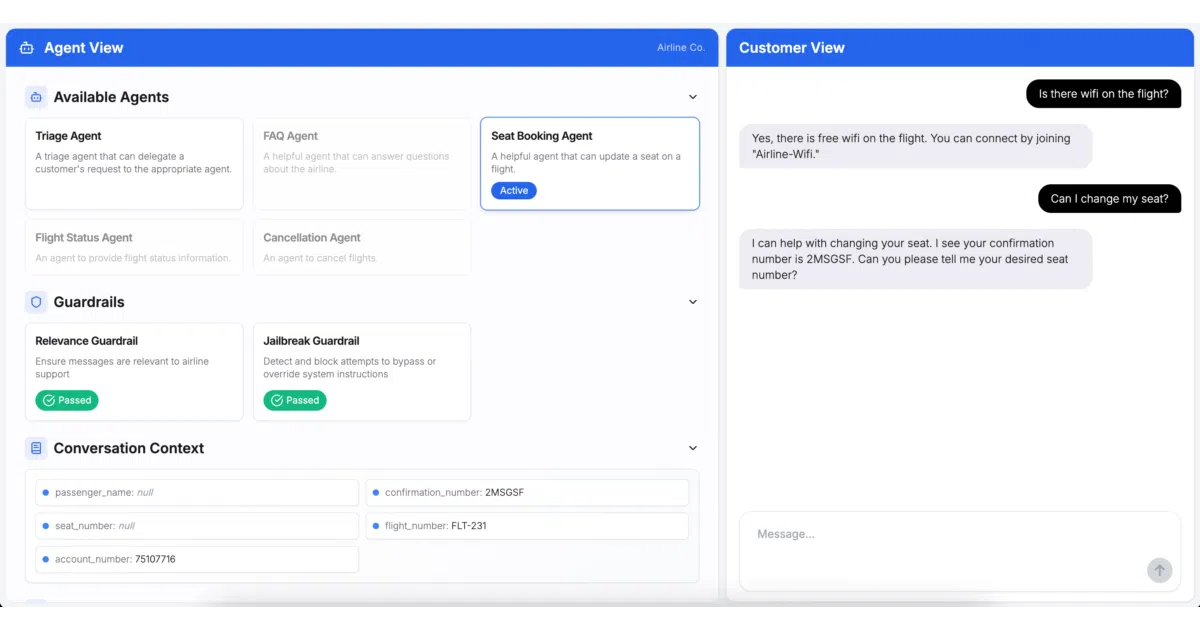Click the confirmation_number 2MSGSF field

click(527, 493)
